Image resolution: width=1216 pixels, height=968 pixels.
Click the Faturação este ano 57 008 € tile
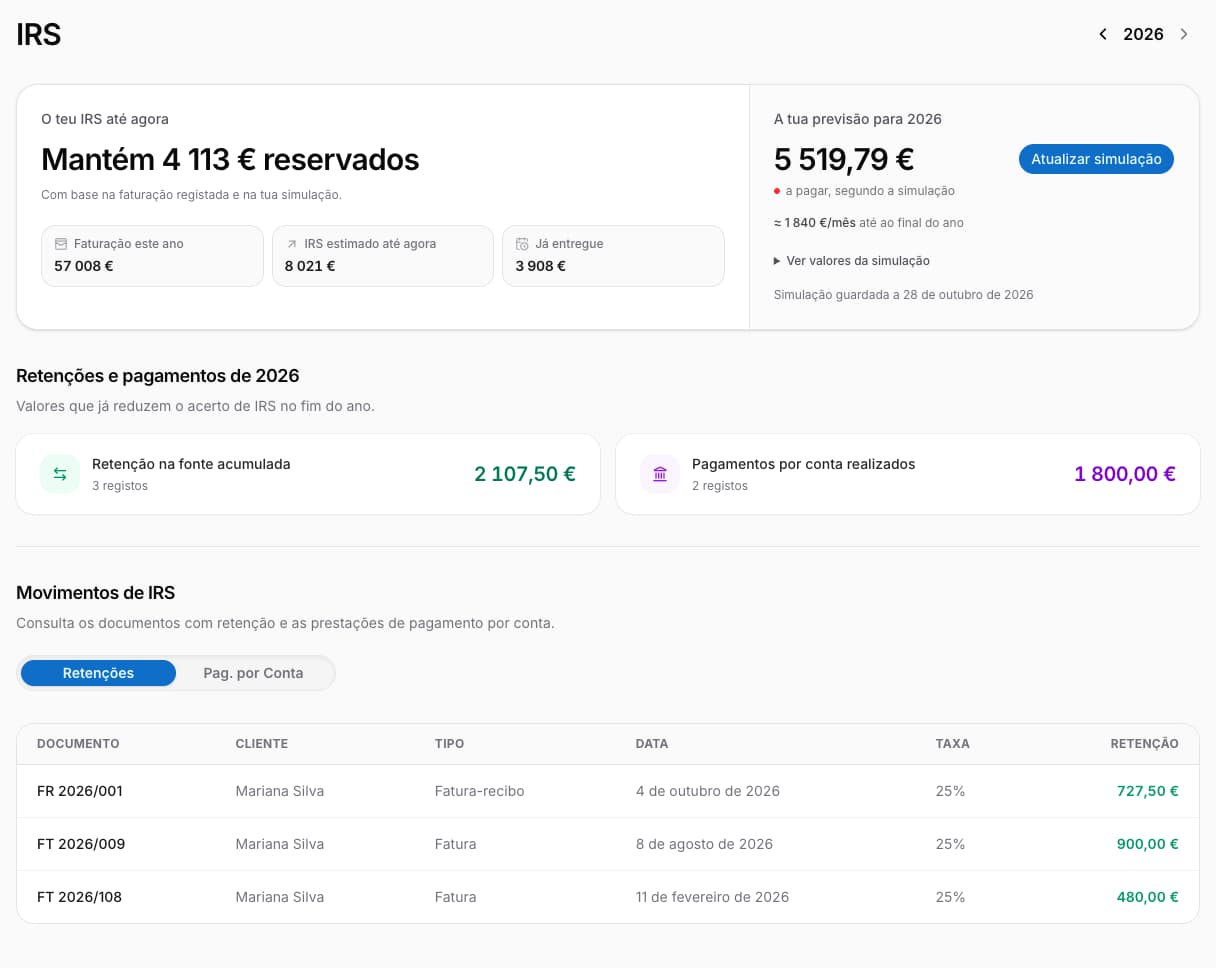click(152, 256)
